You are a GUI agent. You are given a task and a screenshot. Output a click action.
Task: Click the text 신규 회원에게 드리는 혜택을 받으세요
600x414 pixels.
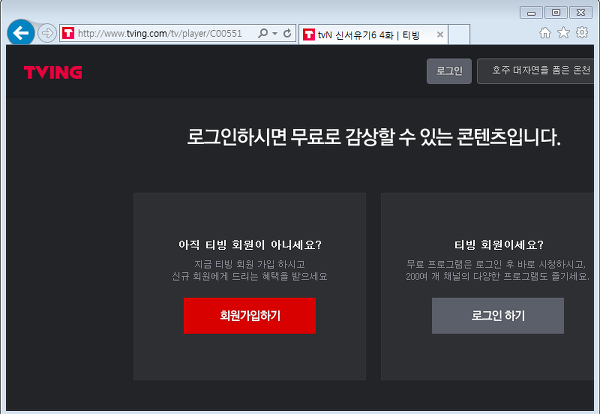click(249, 276)
